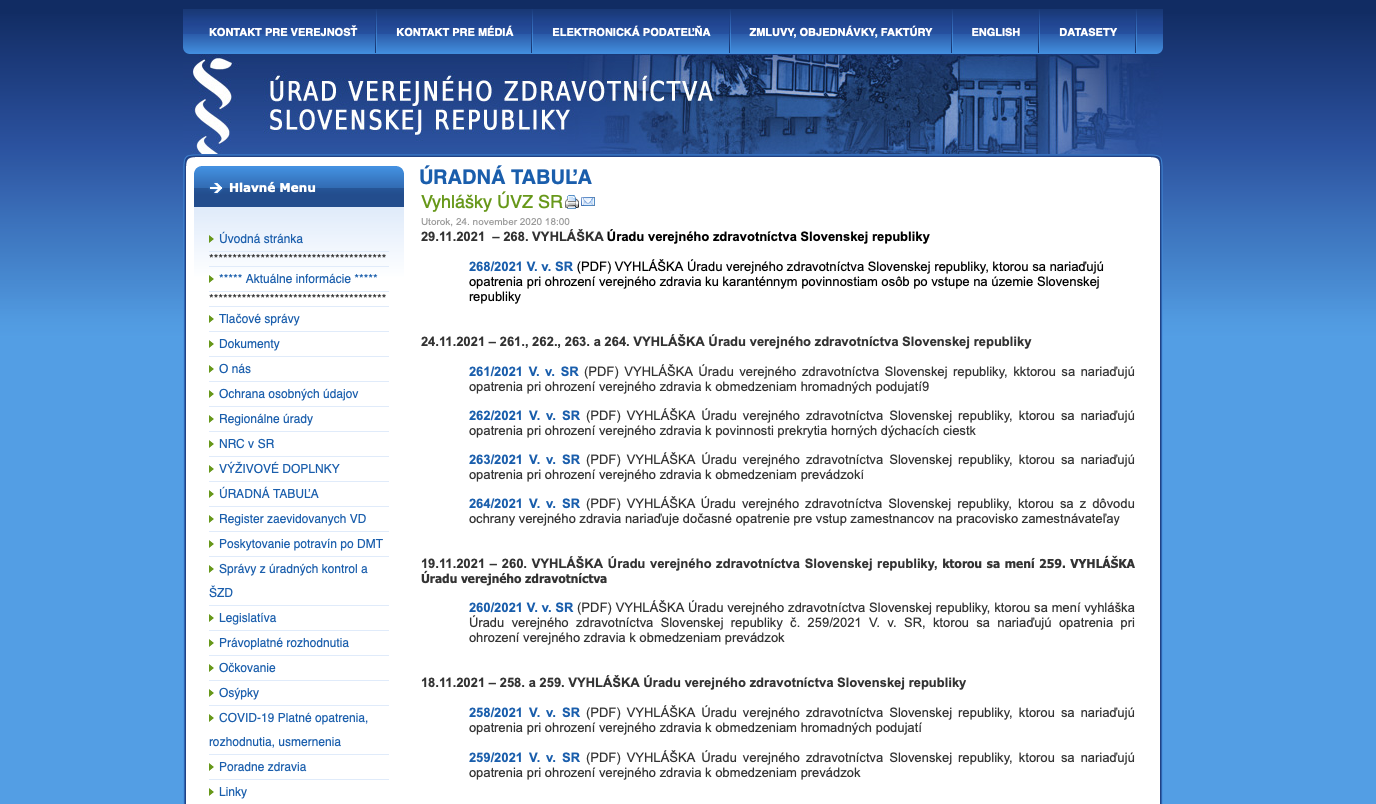This screenshot has width=1376, height=804.
Task: Open the 259/2021 V. v. SR PDF link
Action: point(524,758)
